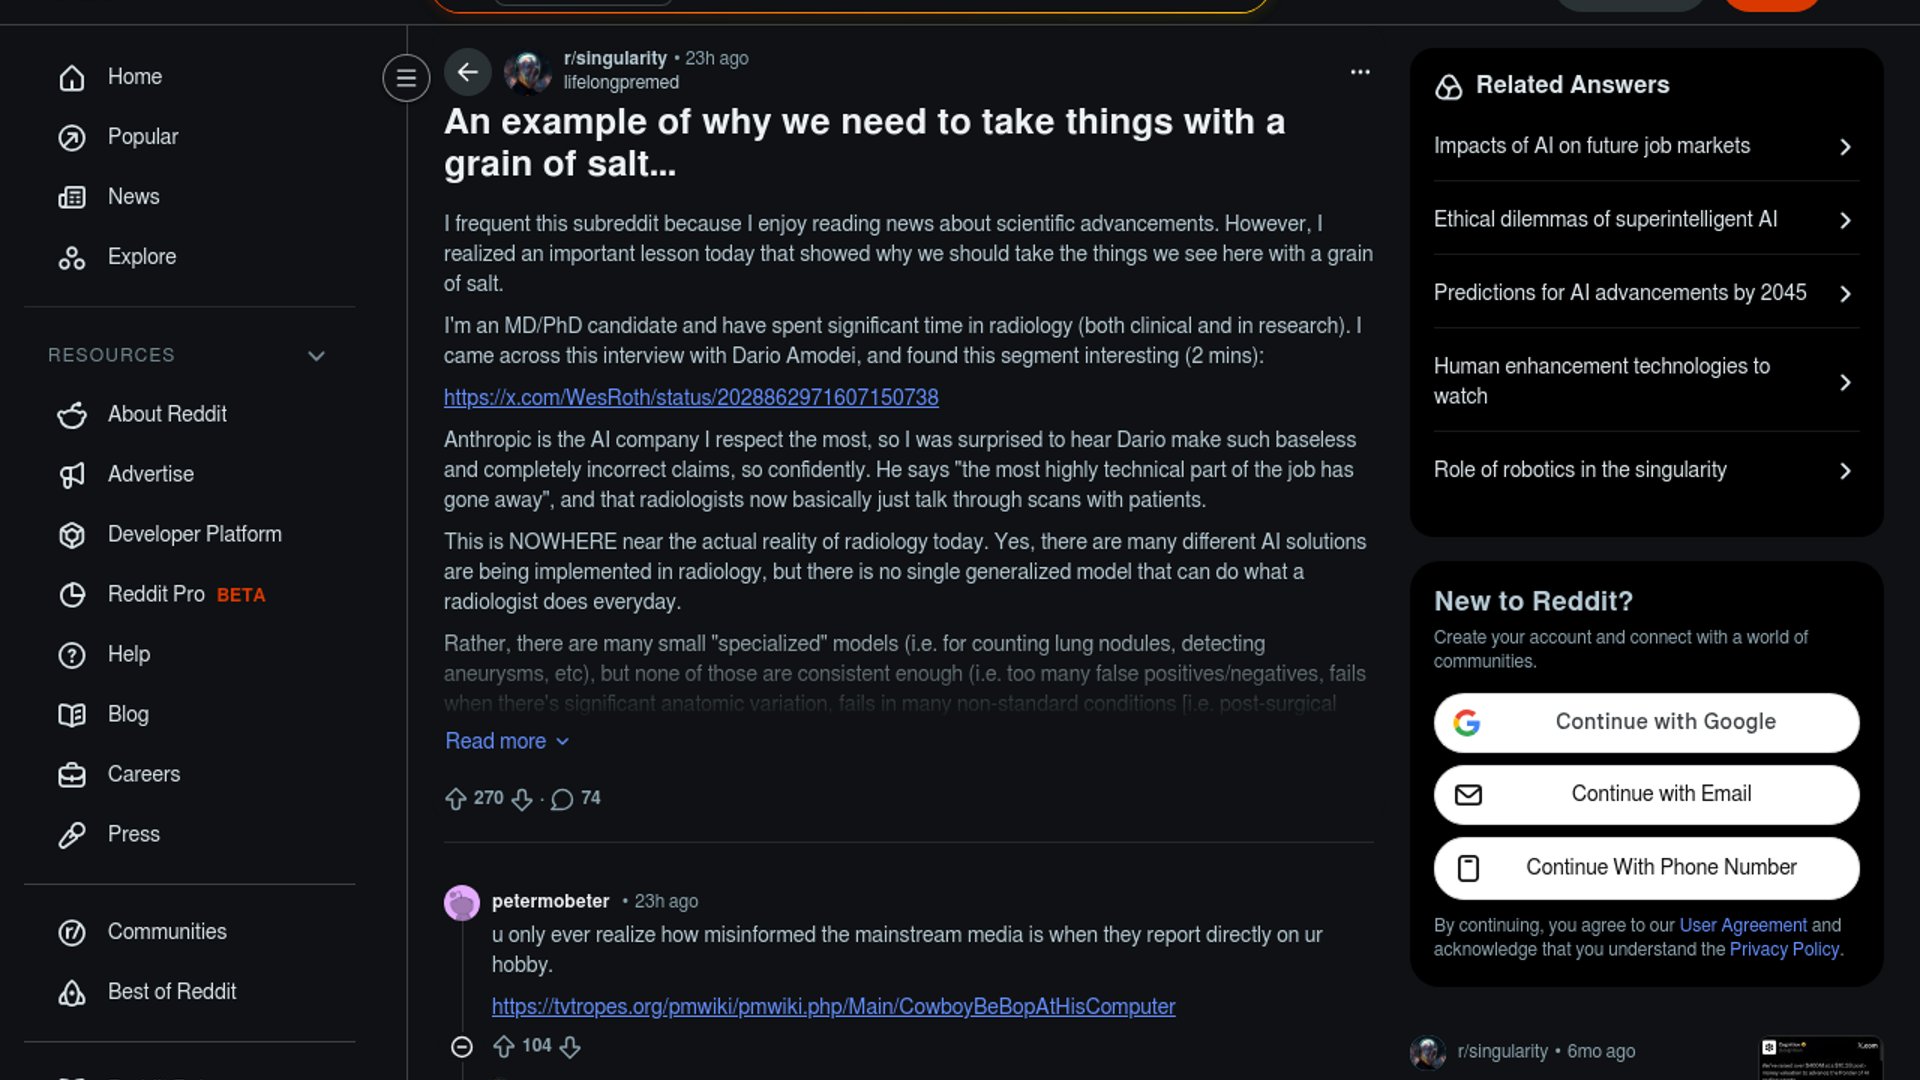Downvote the grain of salt post
Image resolution: width=1920 pixels, height=1080 pixels.
point(522,799)
